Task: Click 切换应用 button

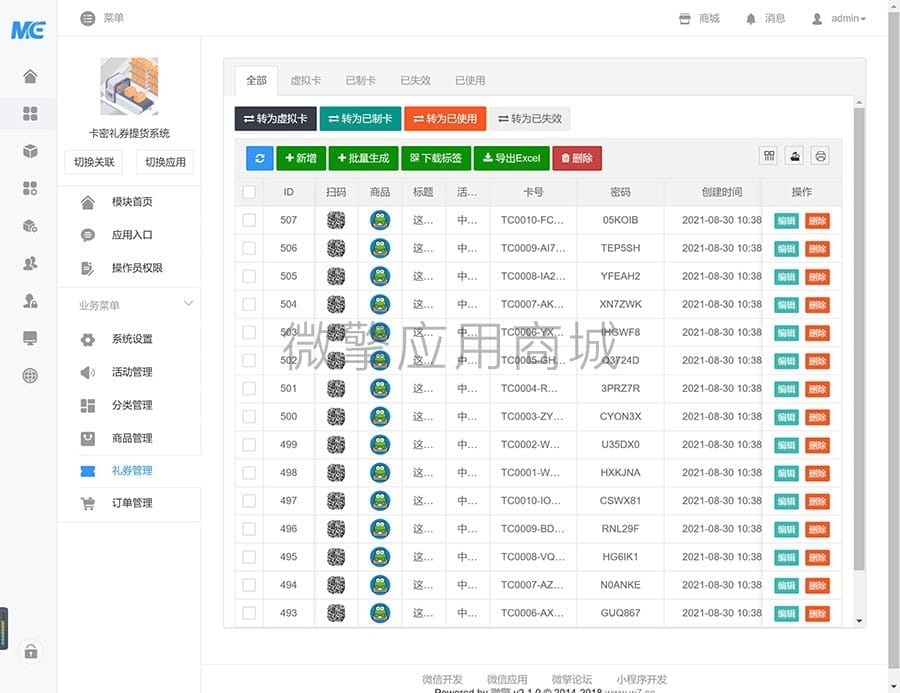Action: click(165, 162)
